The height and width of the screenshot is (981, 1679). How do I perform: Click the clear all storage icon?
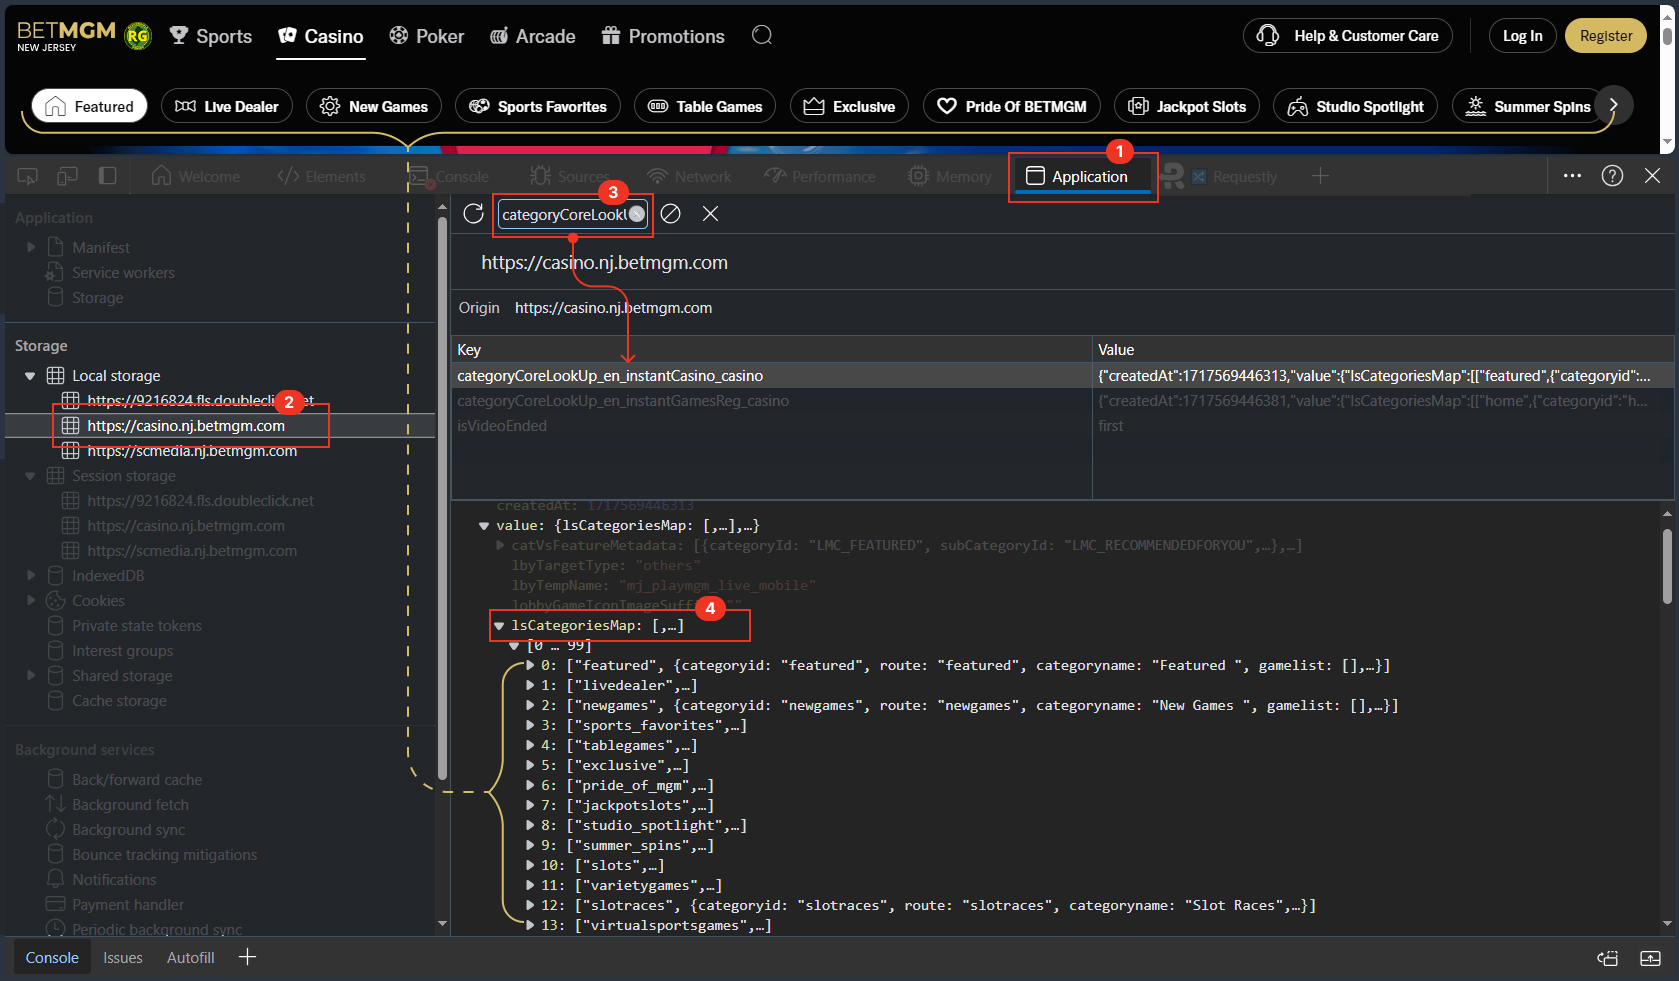tap(671, 214)
